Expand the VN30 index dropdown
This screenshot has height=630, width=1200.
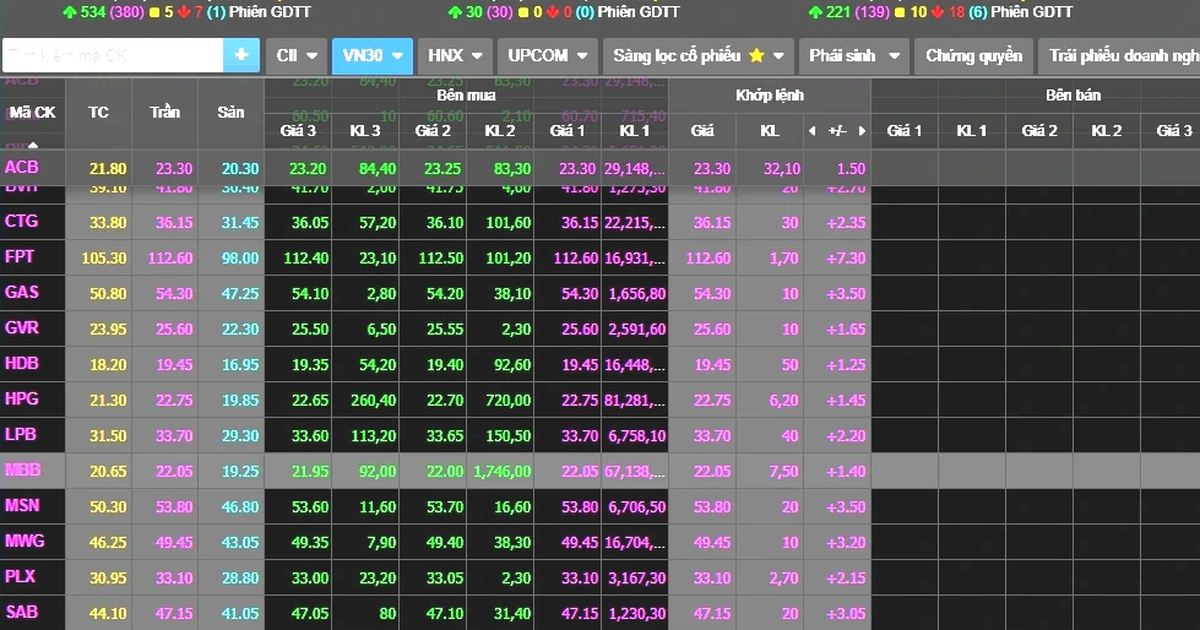click(372, 56)
